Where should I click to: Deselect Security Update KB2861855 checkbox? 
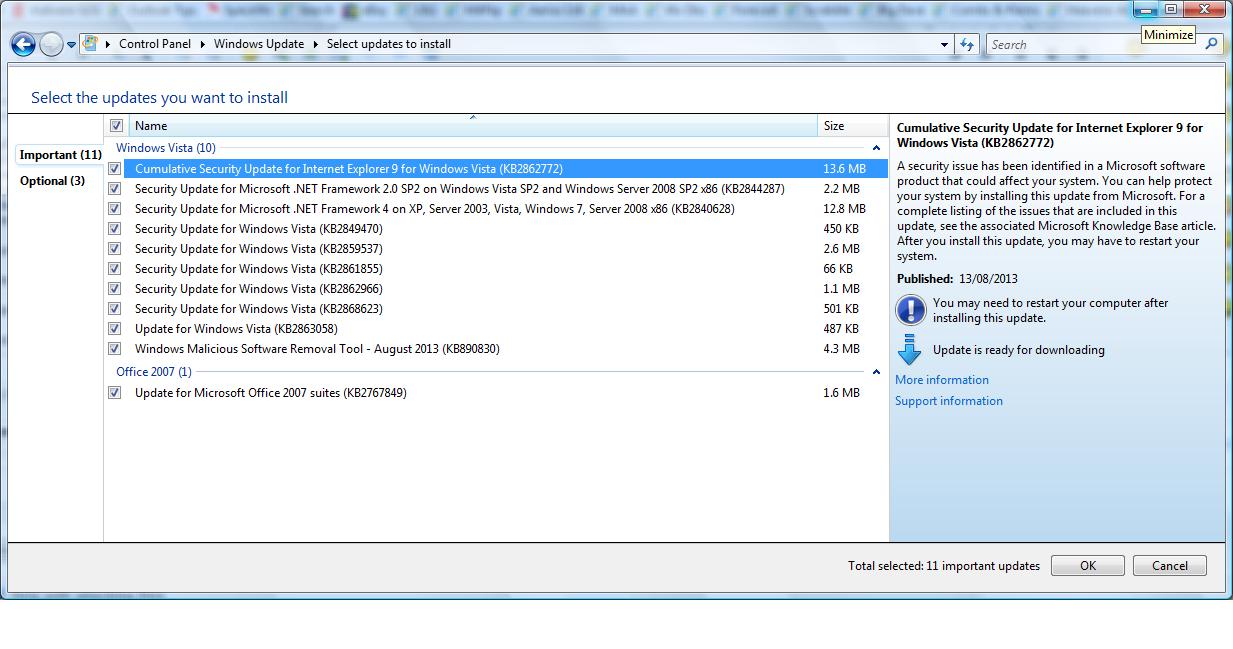coord(114,269)
